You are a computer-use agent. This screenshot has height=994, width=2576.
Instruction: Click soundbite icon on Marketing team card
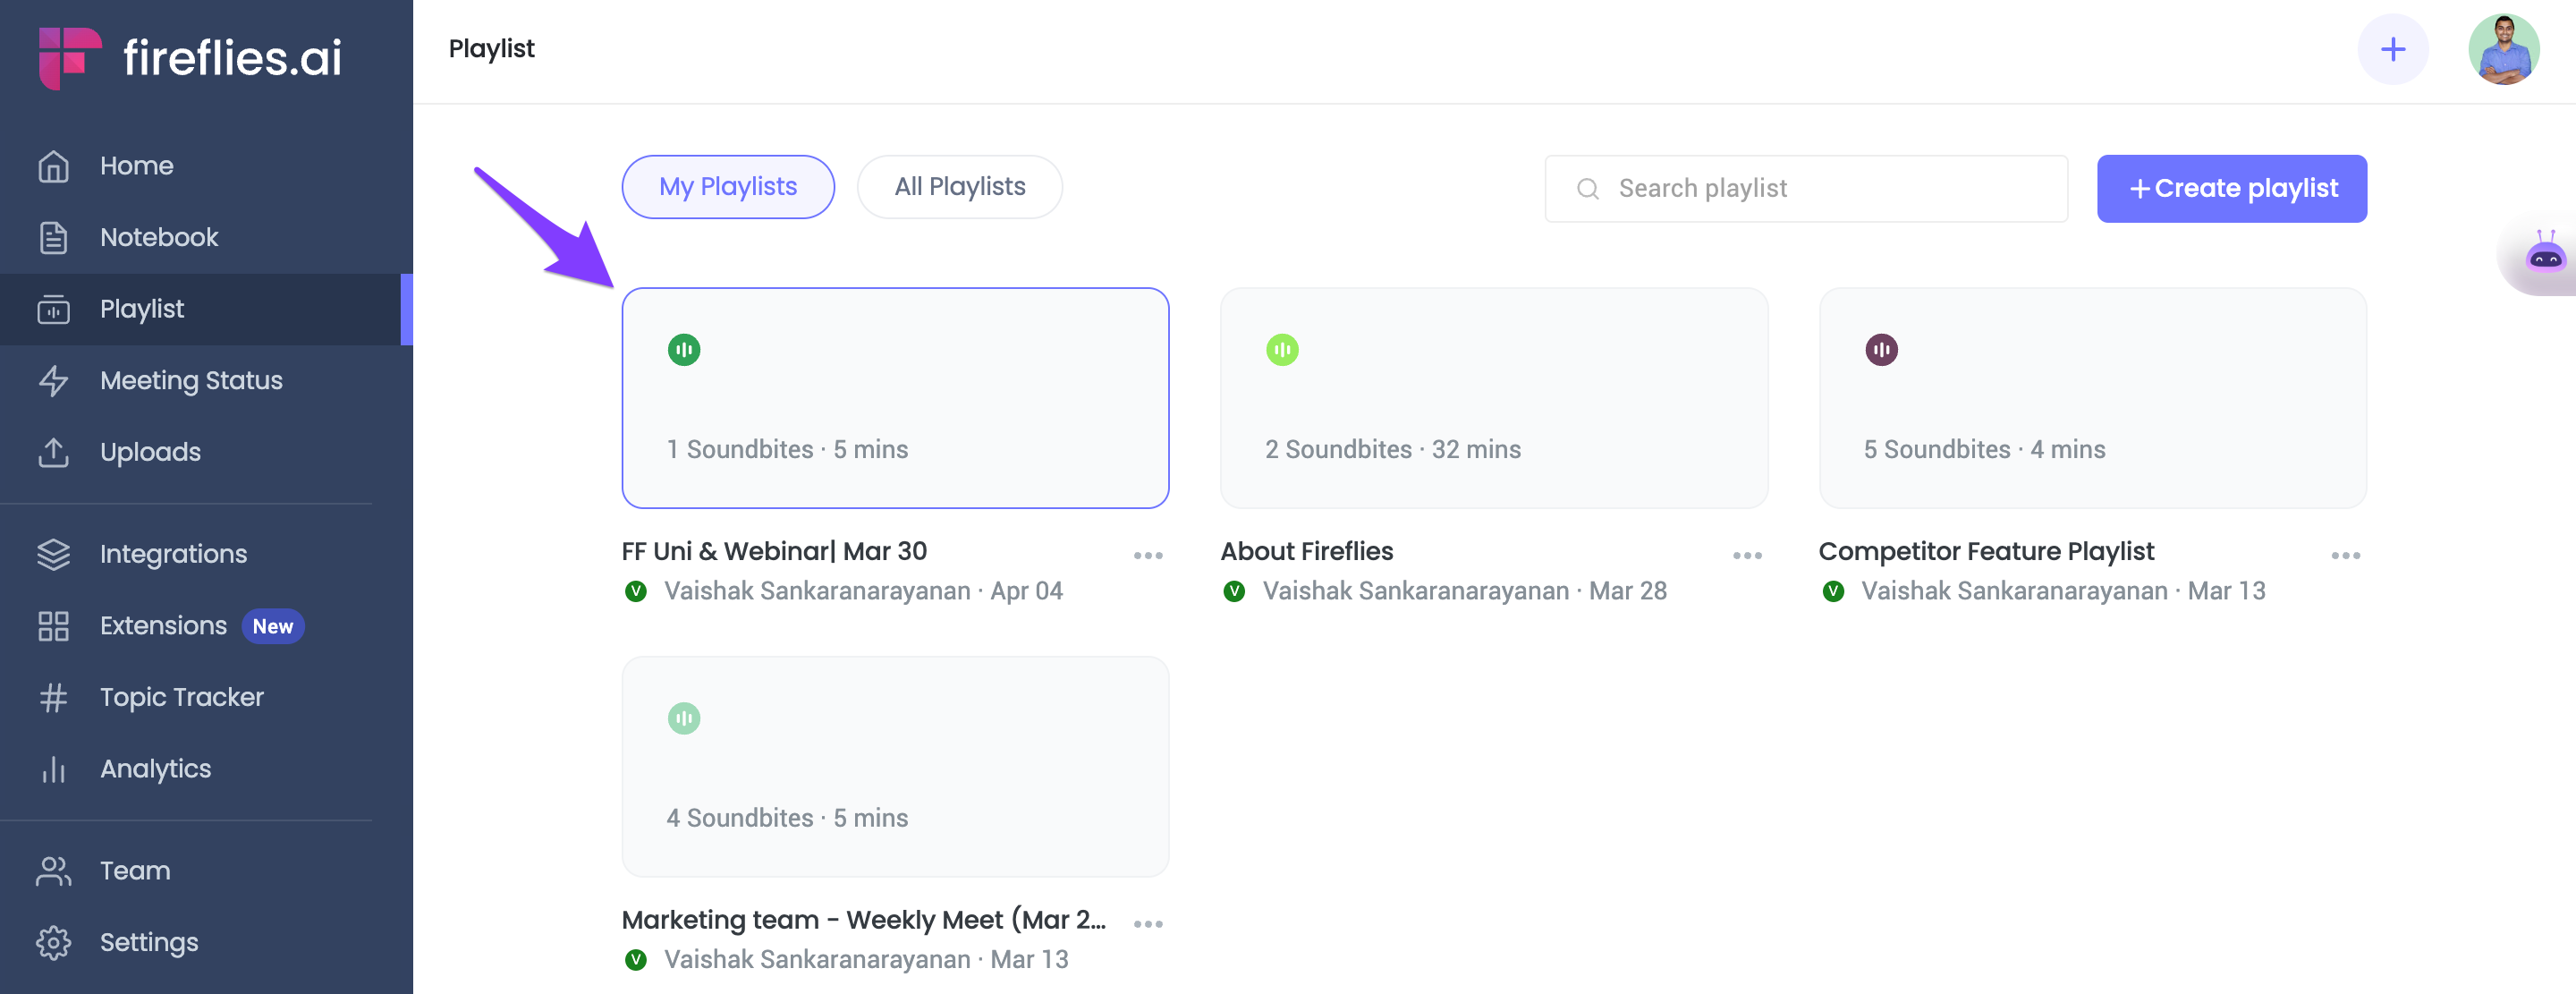pyautogui.click(x=684, y=718)
